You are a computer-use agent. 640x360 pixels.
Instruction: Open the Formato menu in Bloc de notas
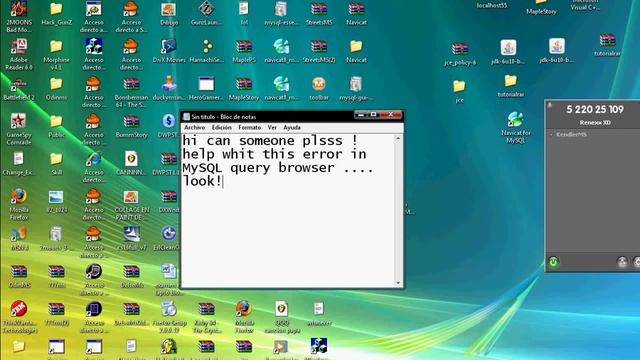point(249,127)
